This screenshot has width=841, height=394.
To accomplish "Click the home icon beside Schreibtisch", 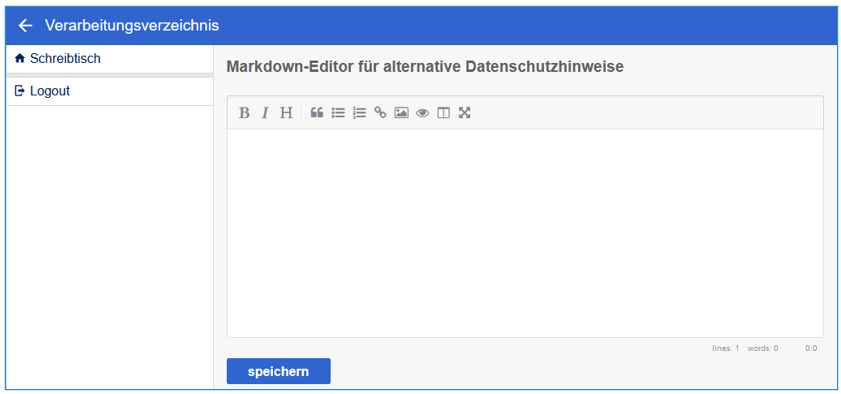I will [x=20, y=58].
